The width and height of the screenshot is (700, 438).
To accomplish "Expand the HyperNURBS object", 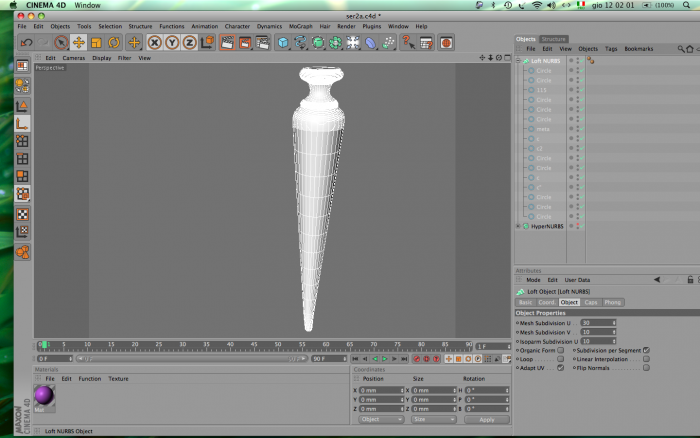I will click(518, 226).
